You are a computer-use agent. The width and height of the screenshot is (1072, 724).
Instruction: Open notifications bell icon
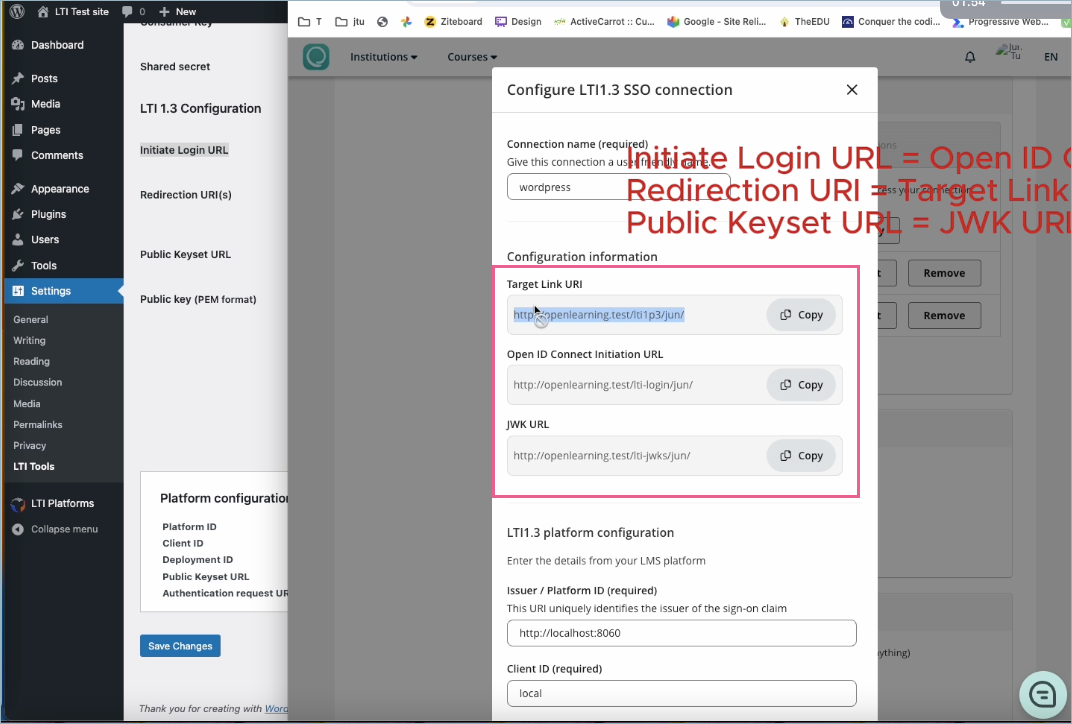coord(969,57)
